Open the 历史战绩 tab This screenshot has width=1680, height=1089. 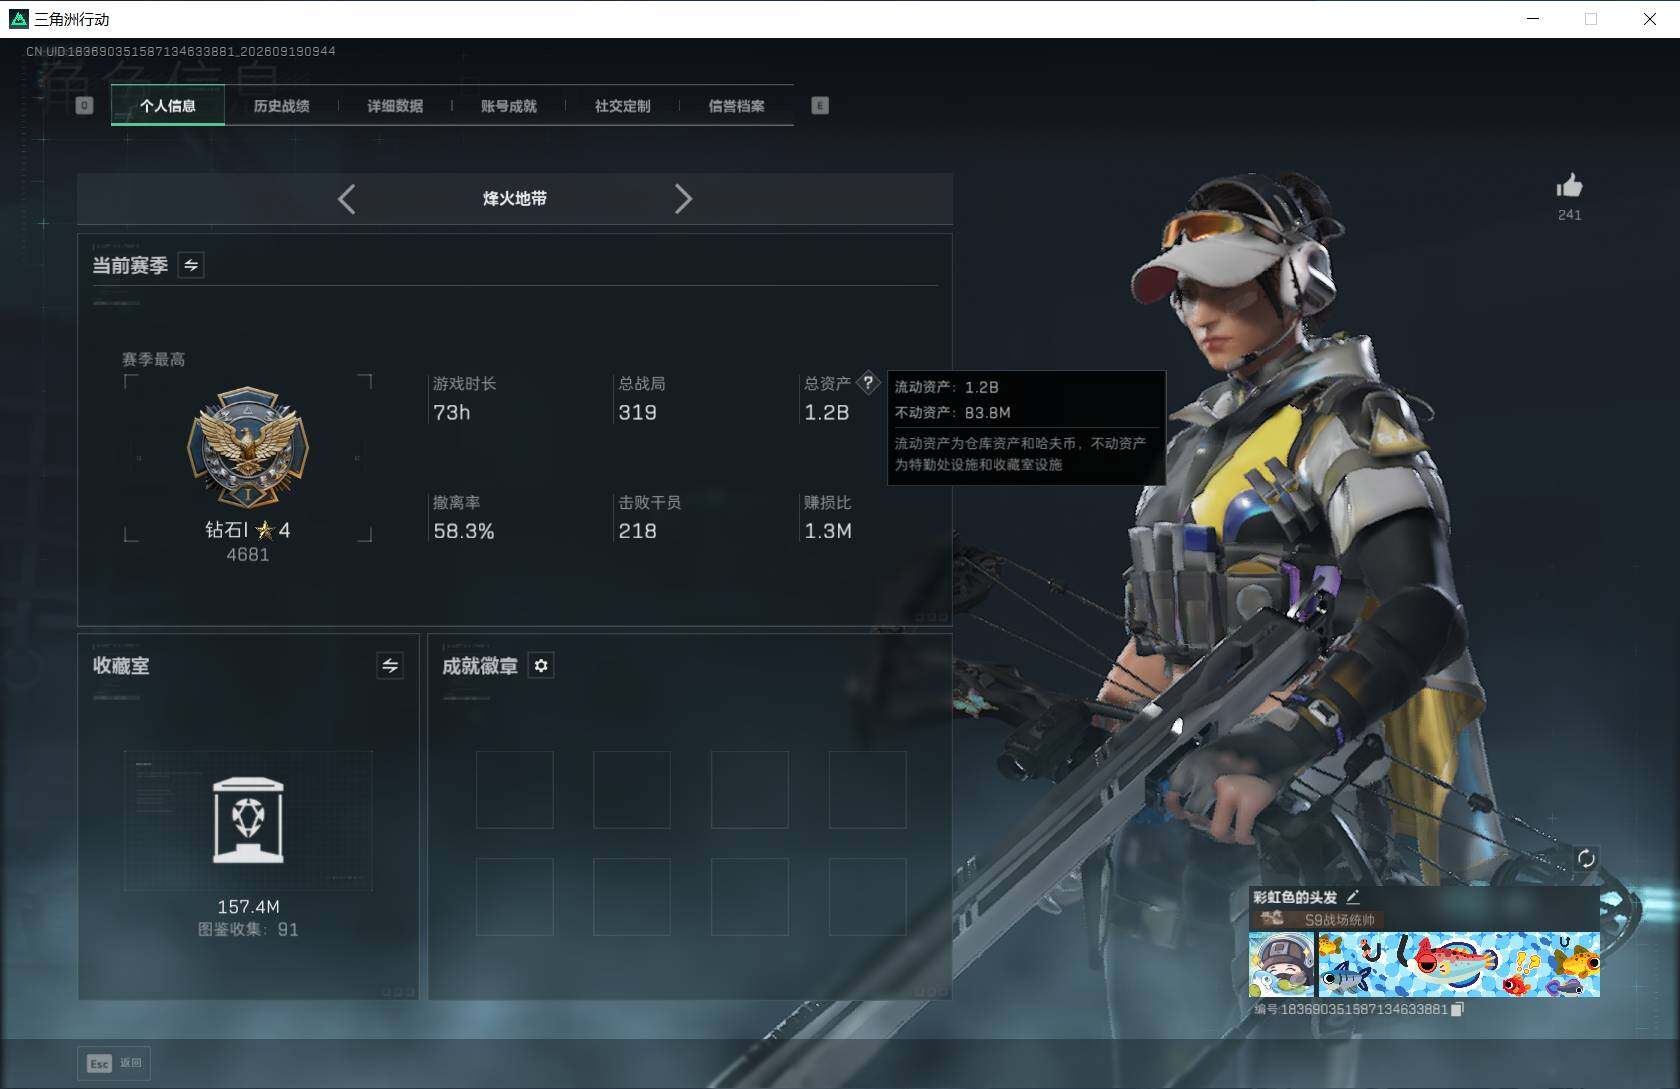281,106
